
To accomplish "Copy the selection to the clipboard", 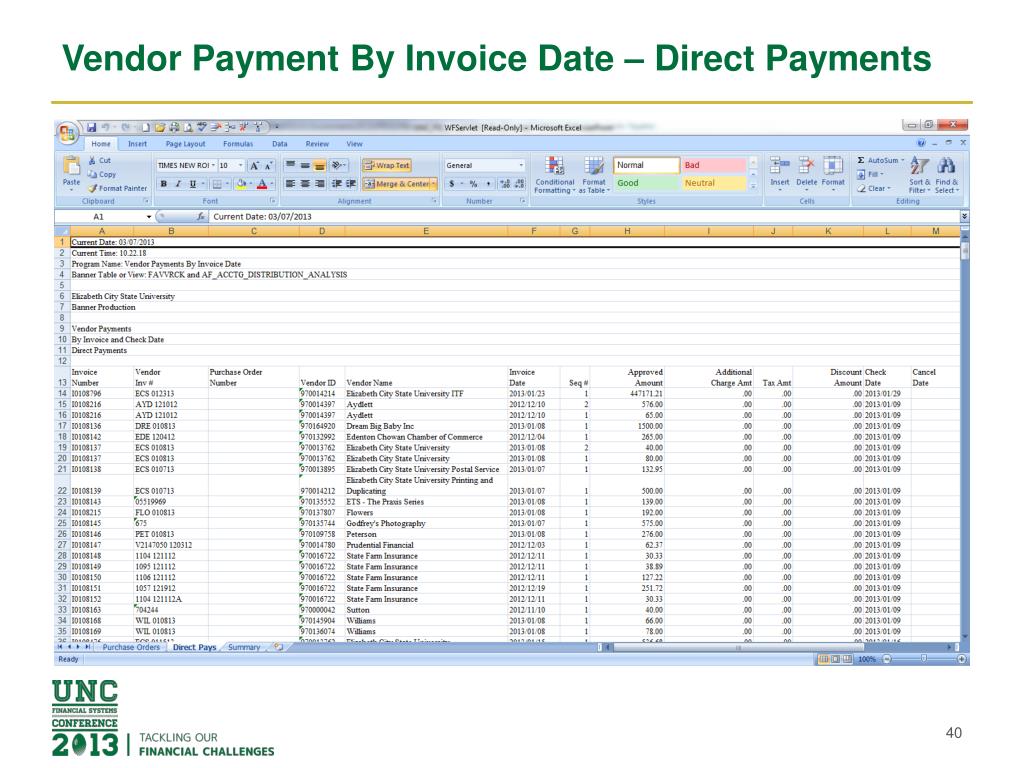I will tap(102, 174).
